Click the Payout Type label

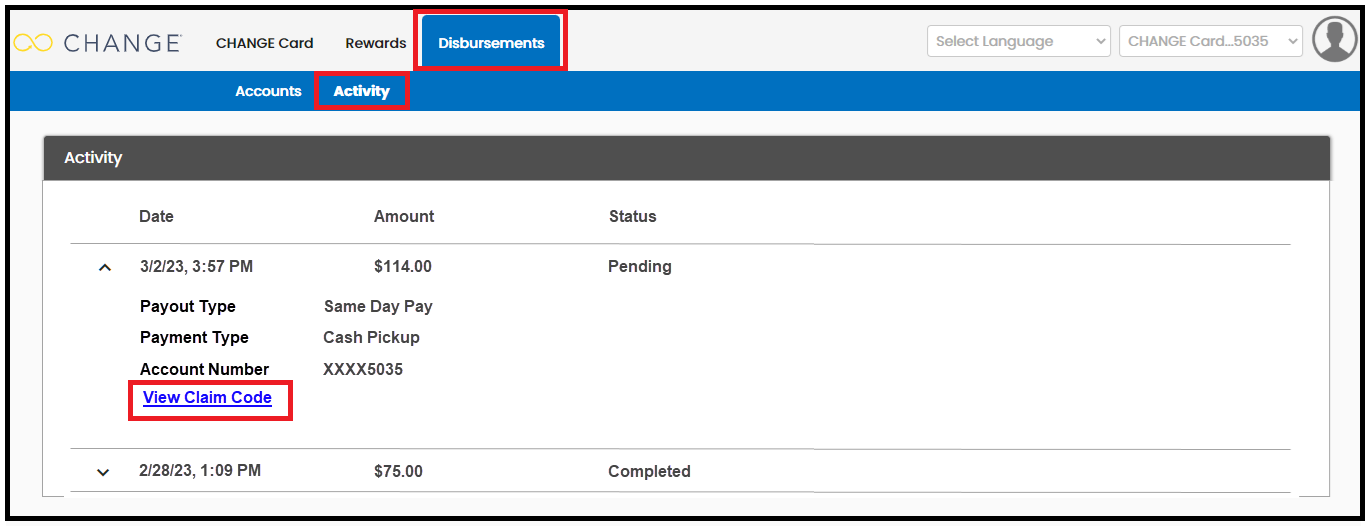coord(188,307)
